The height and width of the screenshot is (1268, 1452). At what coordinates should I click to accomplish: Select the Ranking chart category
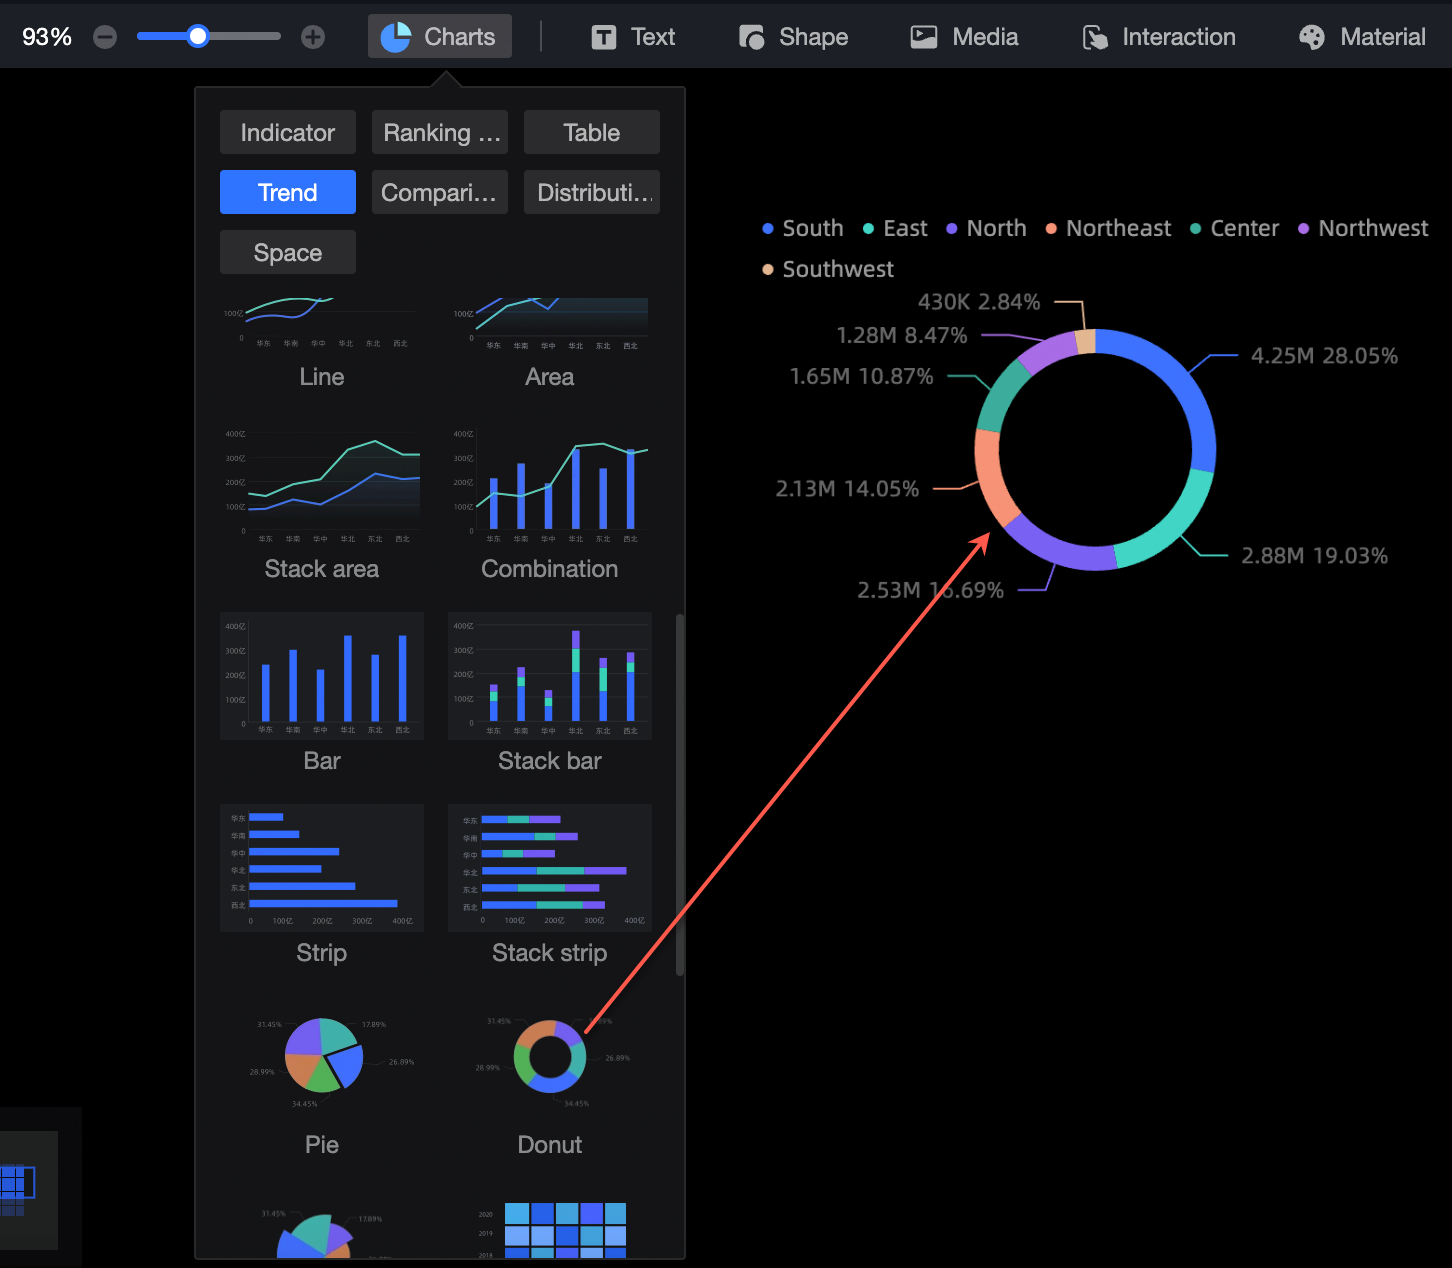[x=440, y=132]
